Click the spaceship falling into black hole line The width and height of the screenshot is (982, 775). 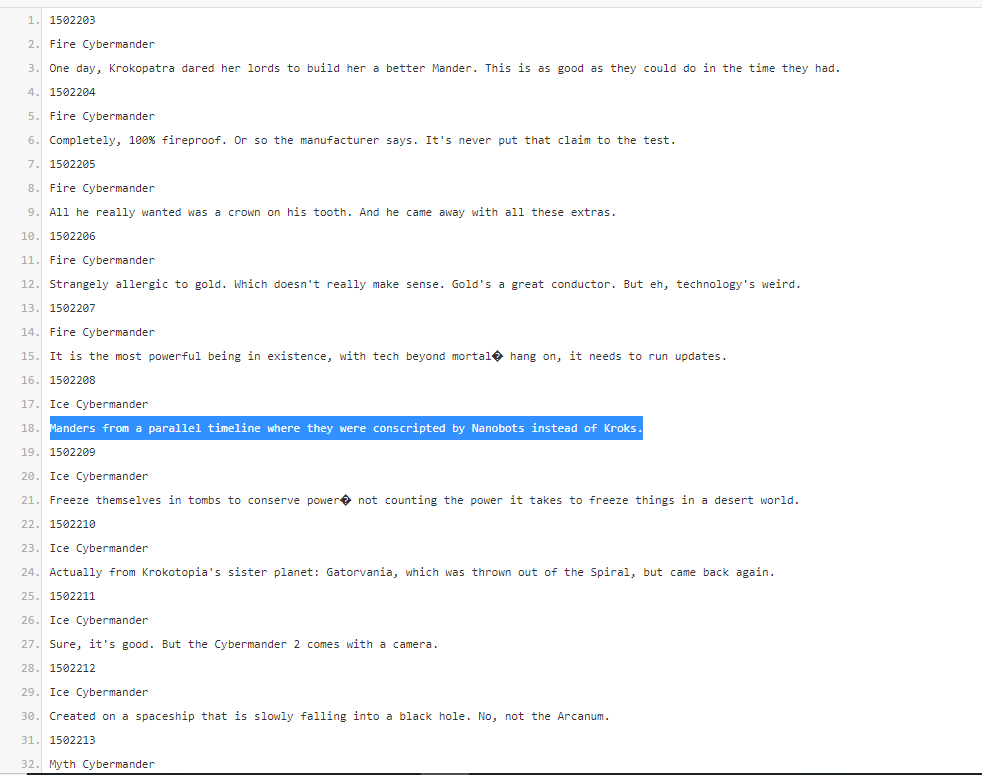(x=329, y=716)
